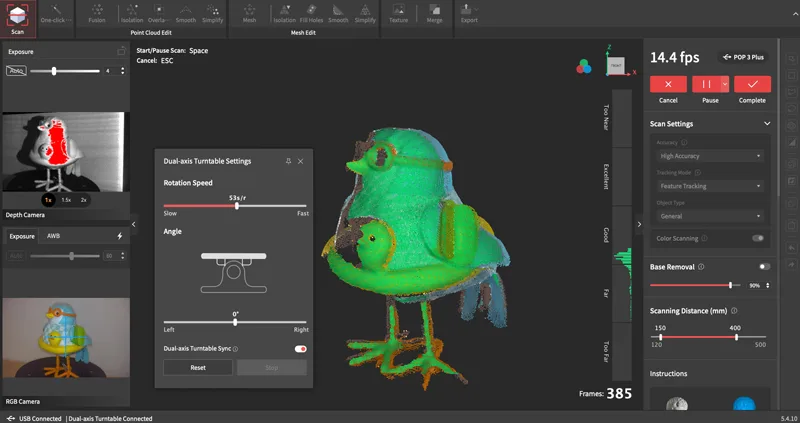The height and width of the screenshot is (423, 800).
Task: Click the Rotation Speed slider
Action: 235,206
